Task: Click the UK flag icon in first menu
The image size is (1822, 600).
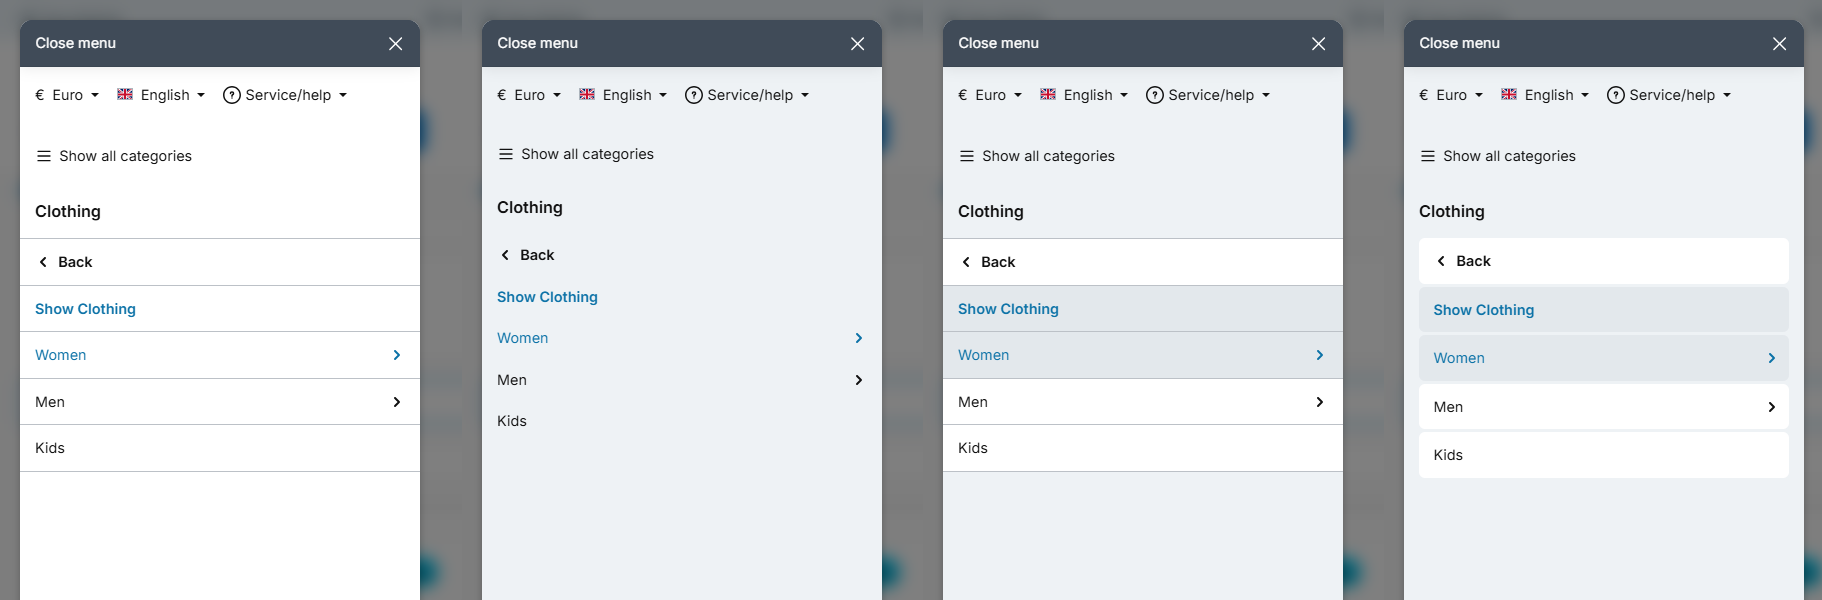Action: point(125,94)
